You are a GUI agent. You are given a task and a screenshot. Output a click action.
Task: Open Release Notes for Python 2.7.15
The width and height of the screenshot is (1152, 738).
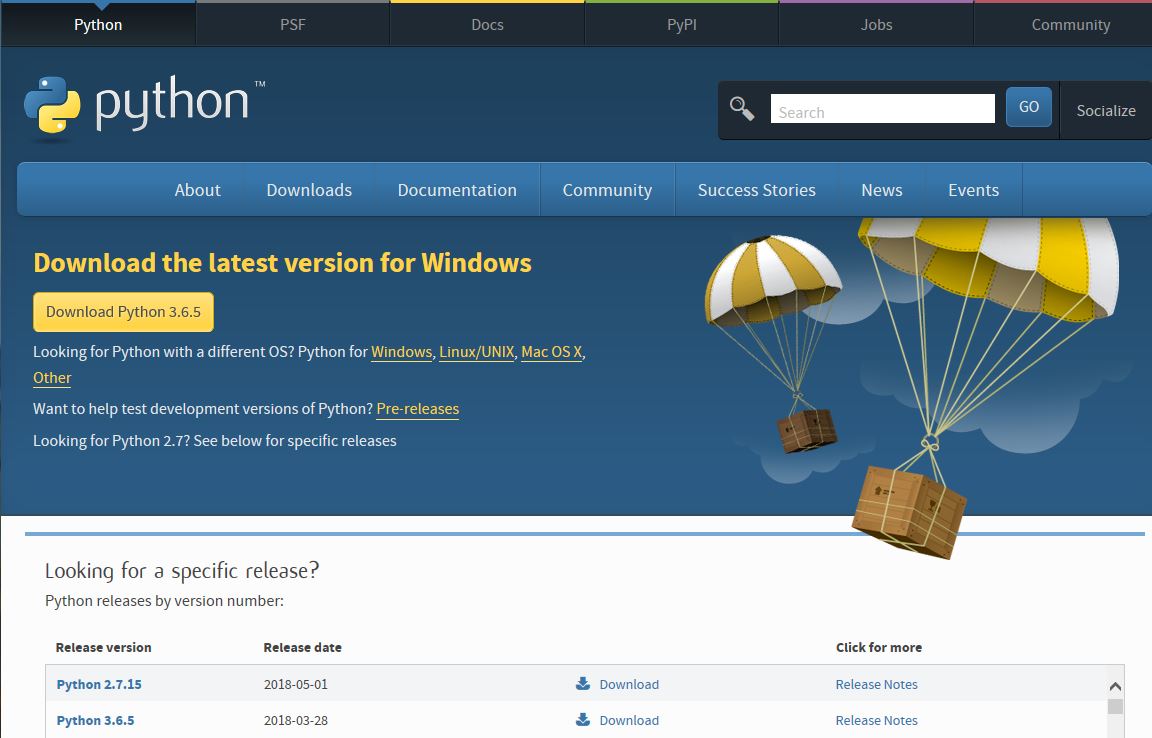pos(876,684)
